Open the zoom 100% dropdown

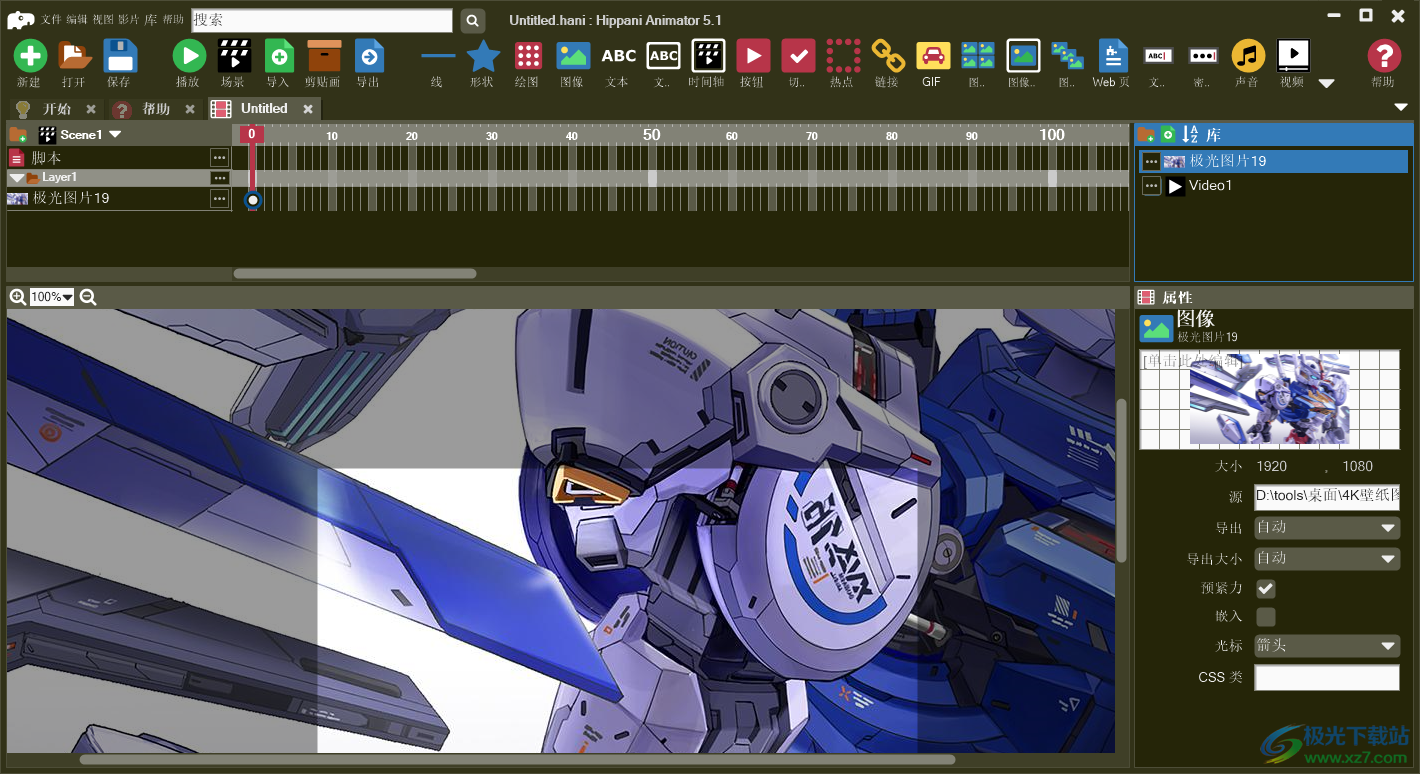coord(52,297)
